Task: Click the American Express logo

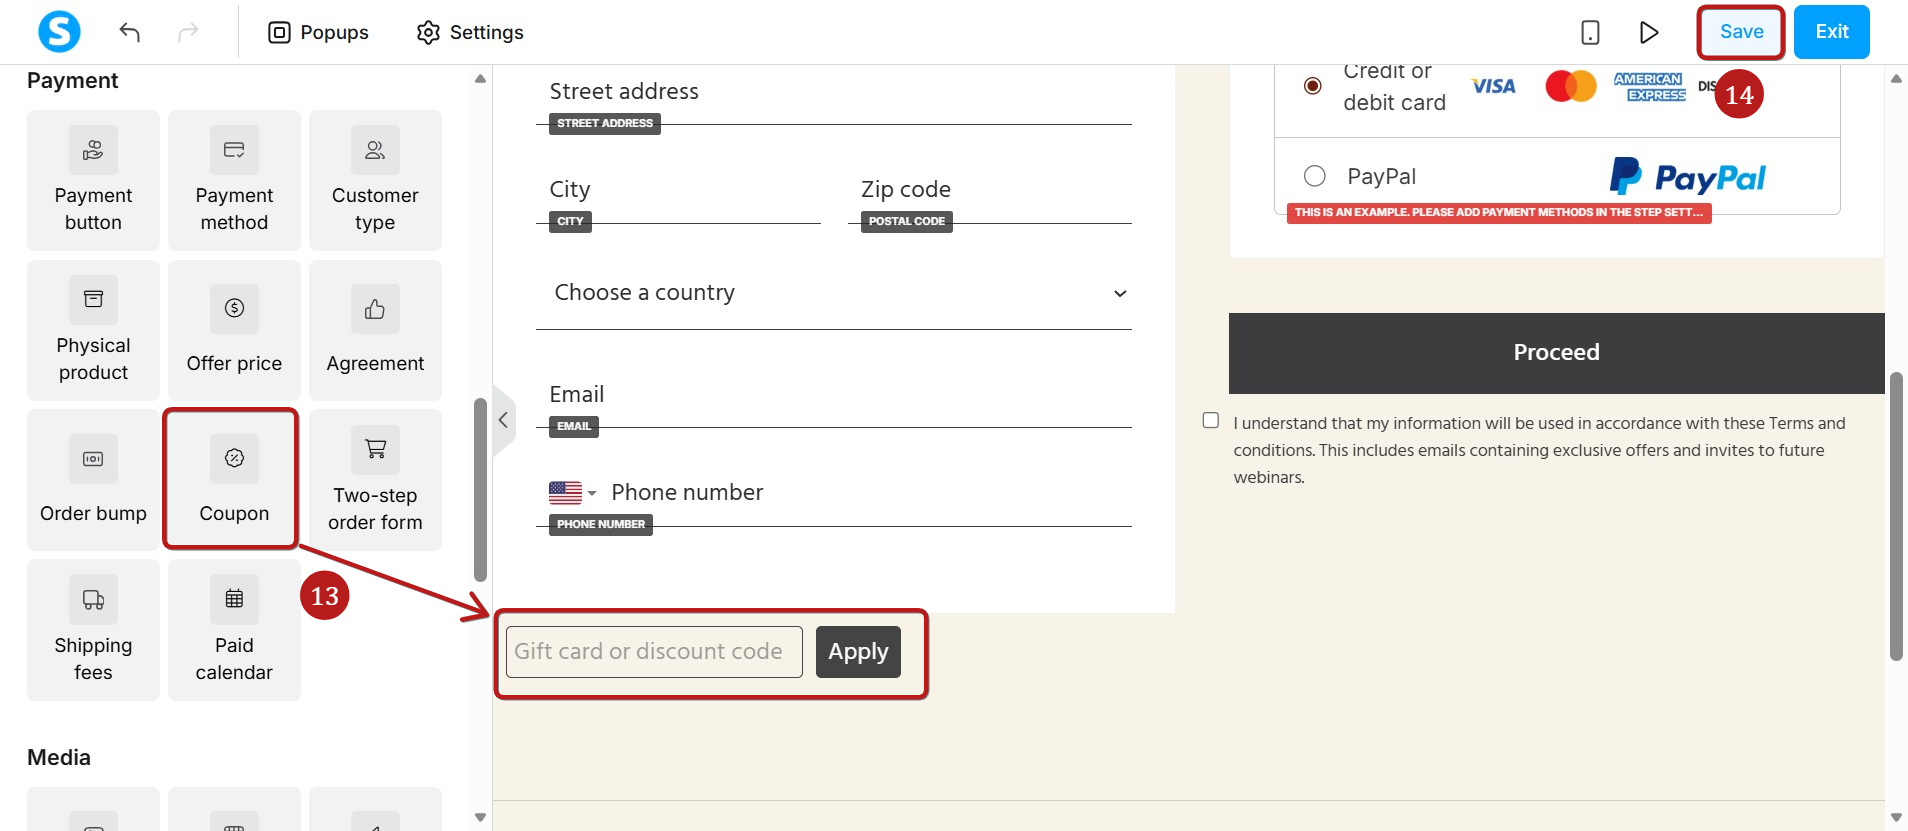Action: (1649, 87)
